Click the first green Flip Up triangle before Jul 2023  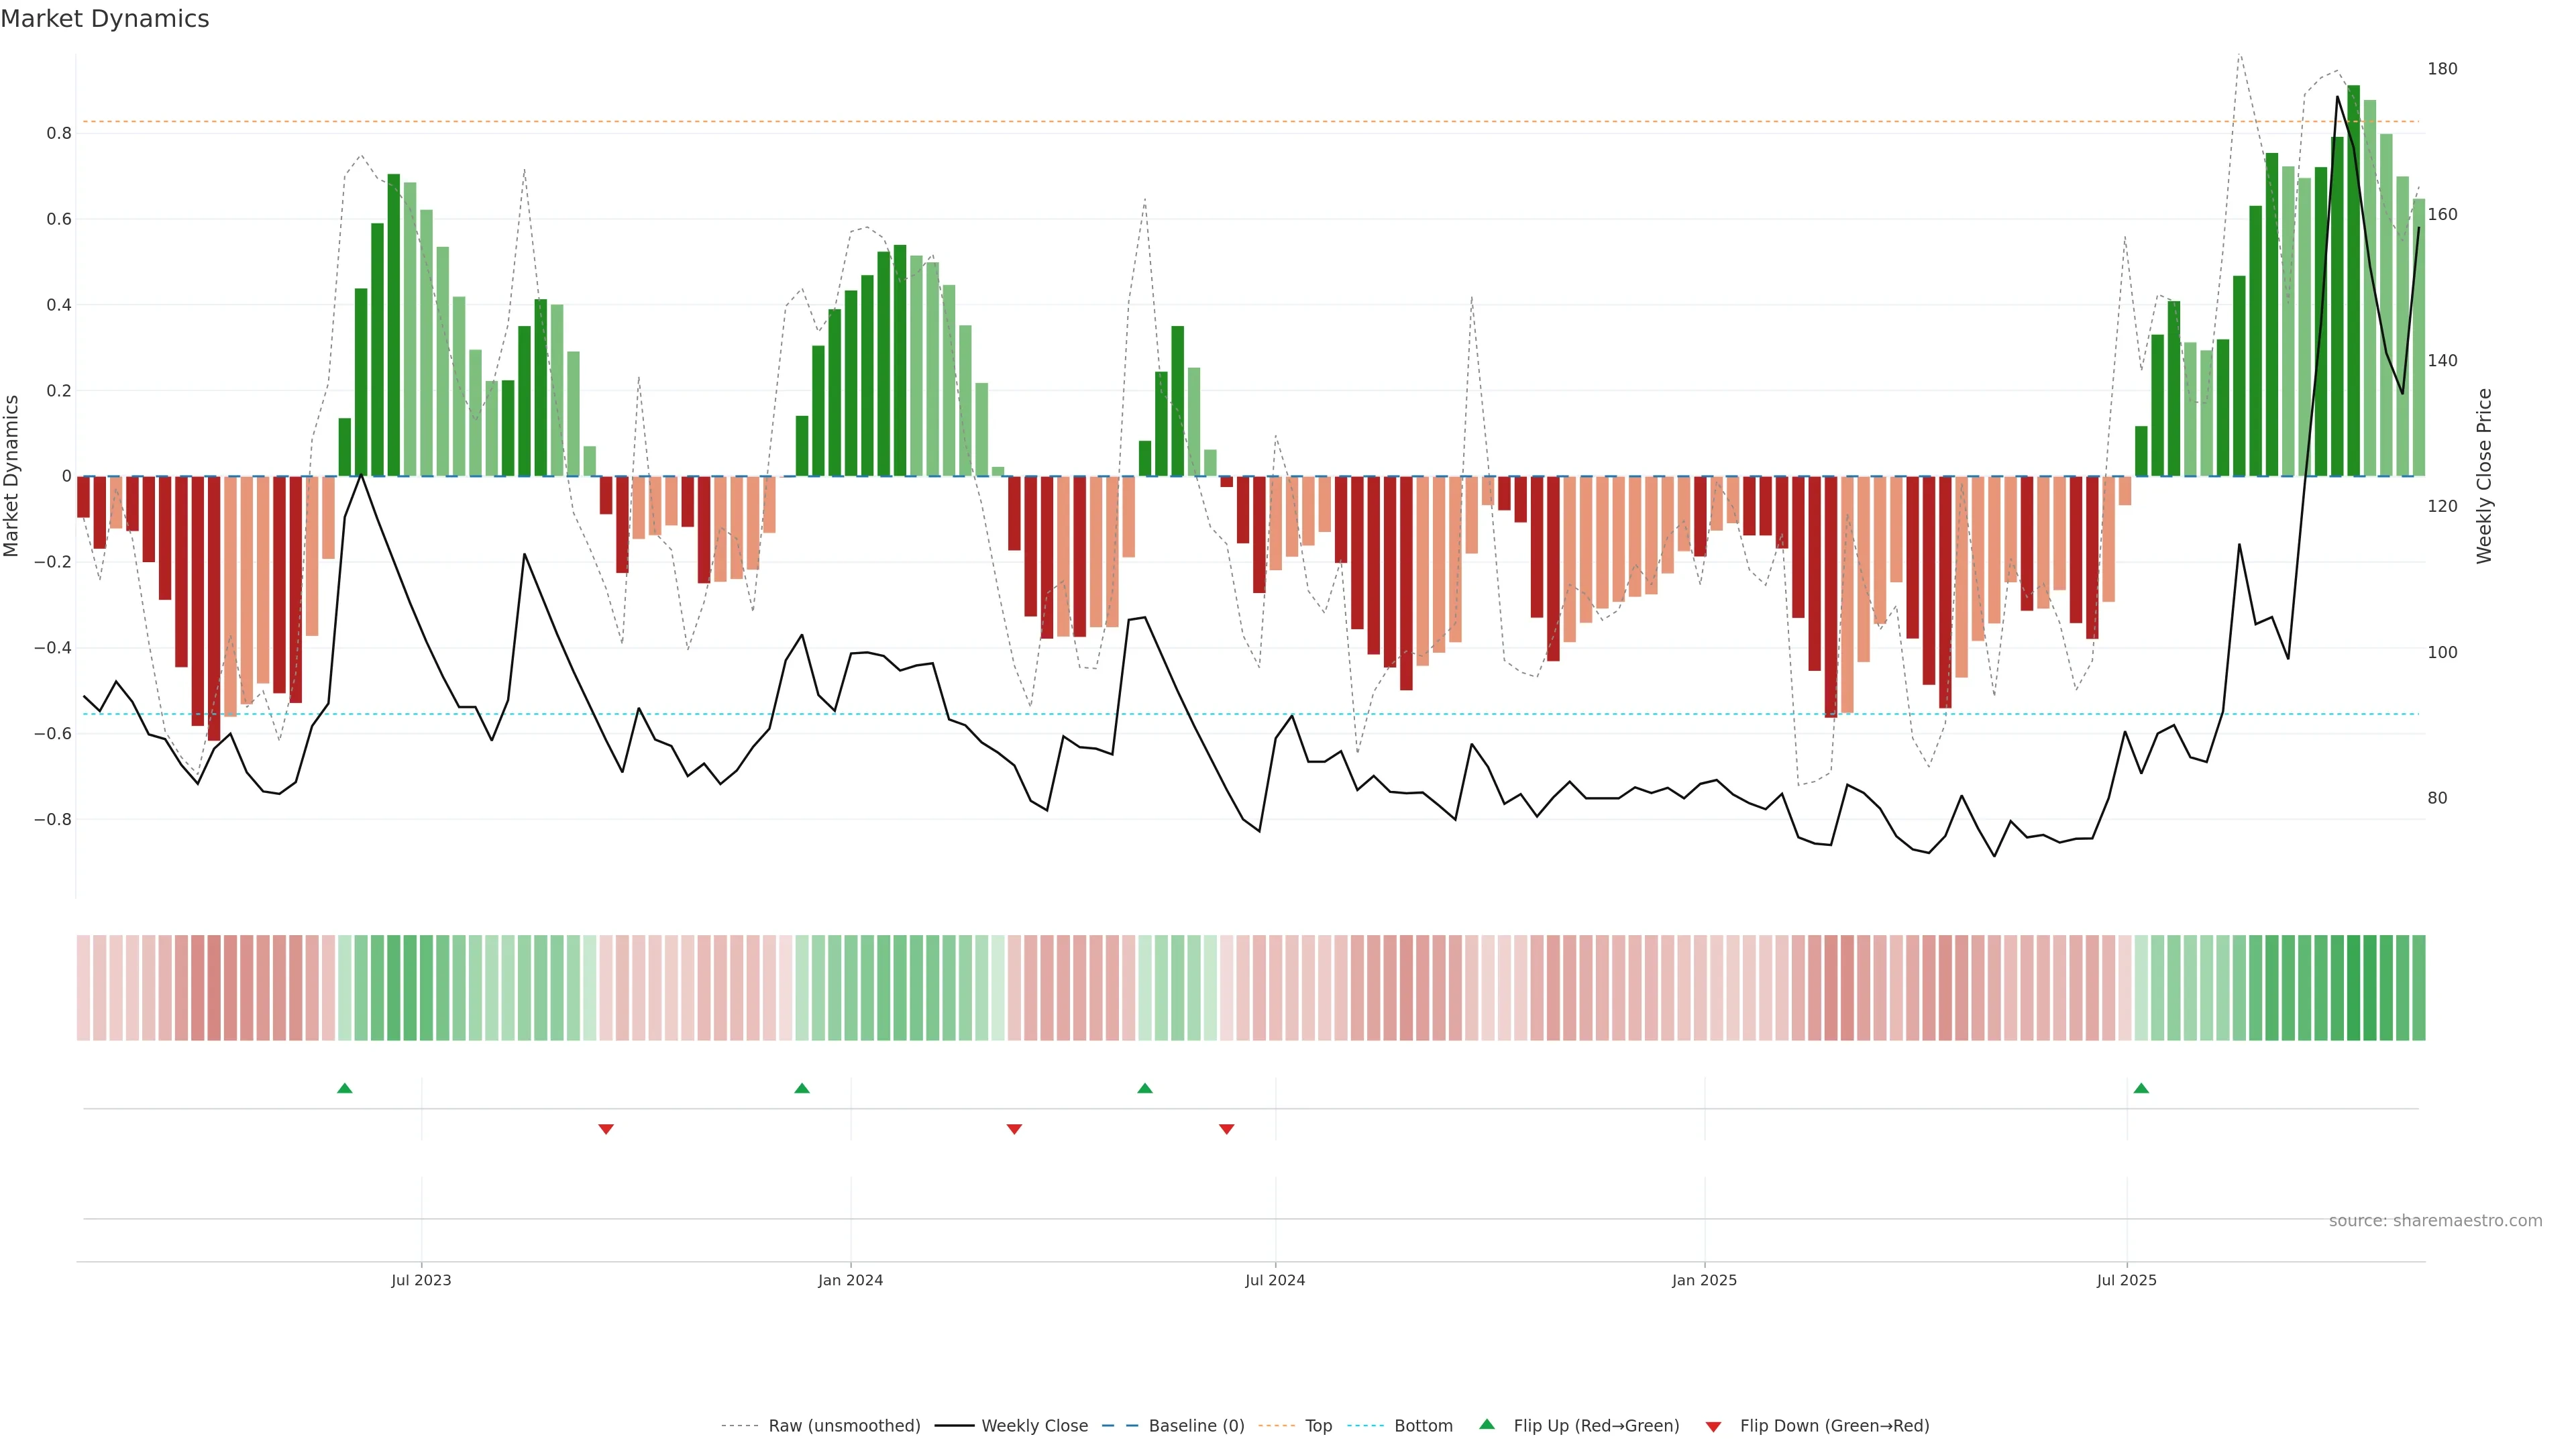tap(345, 1088)
